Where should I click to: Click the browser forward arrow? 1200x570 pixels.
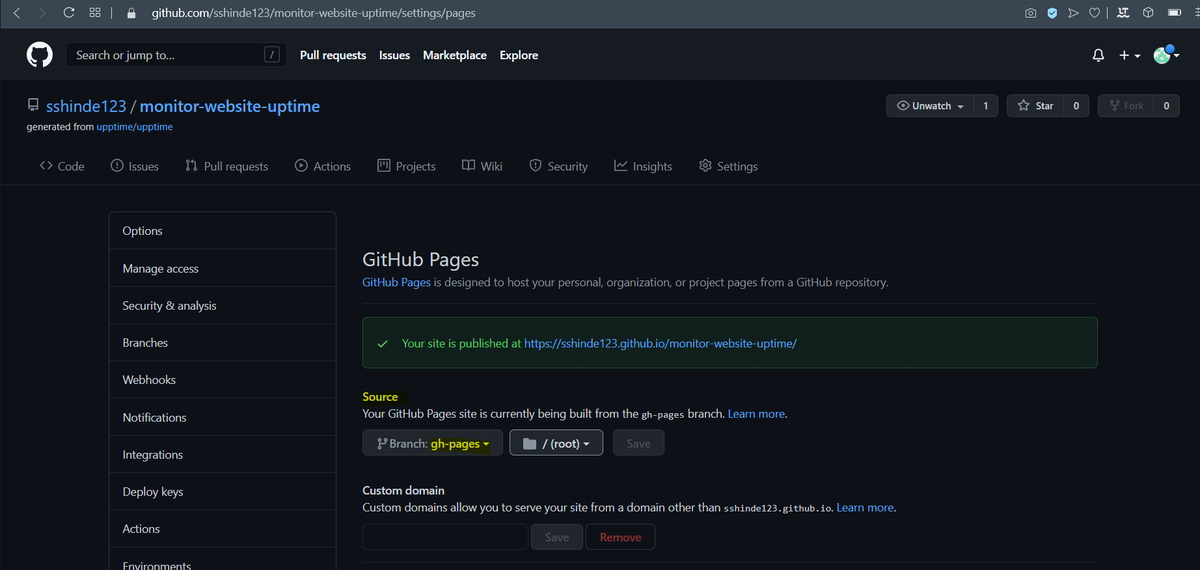pyautogui.click(x=42, y=13)
